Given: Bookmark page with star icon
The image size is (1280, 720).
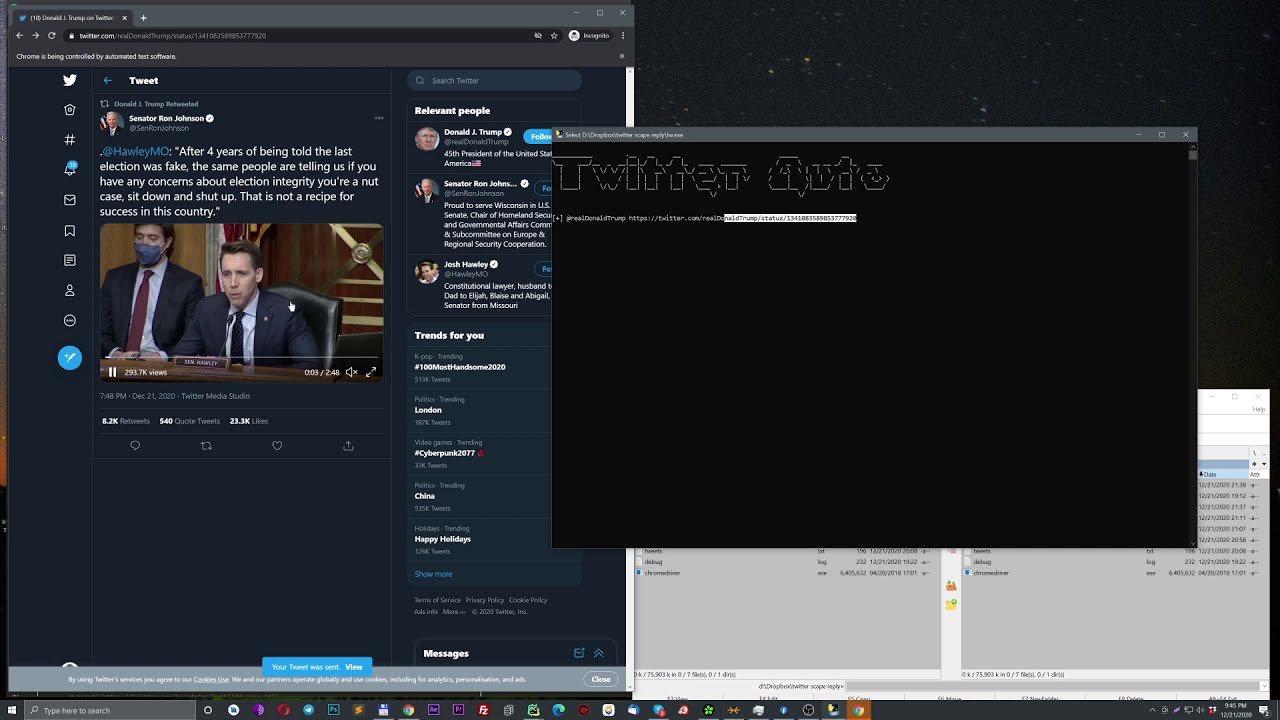Looking at the screenshot, I should [554, 35].
